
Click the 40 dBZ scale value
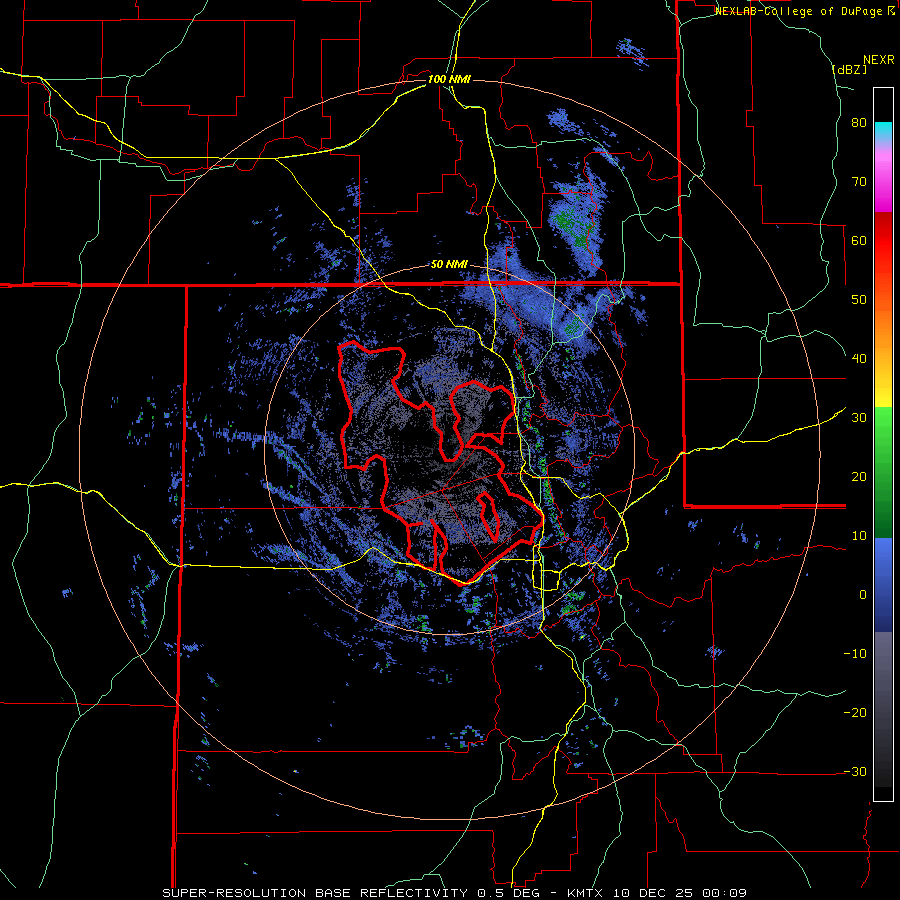coord(859,359)
